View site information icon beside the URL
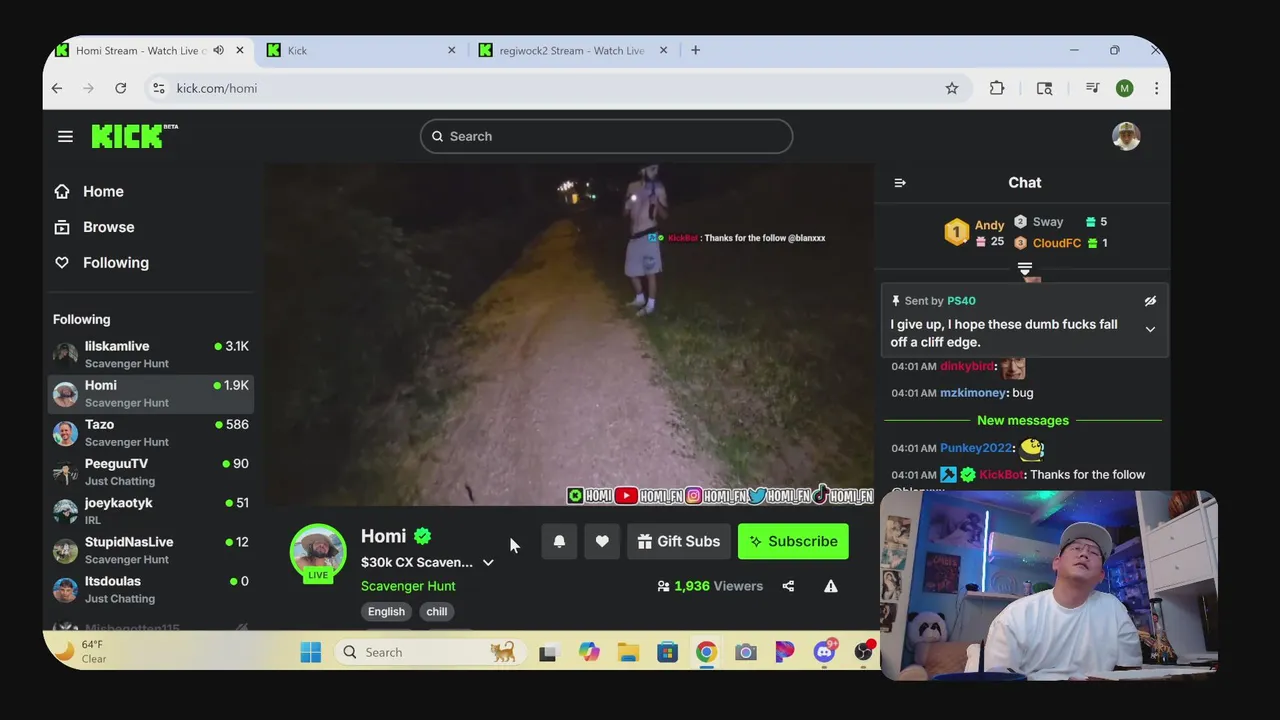This screenshot has width=1280, height=720. [x=158, y=88]
